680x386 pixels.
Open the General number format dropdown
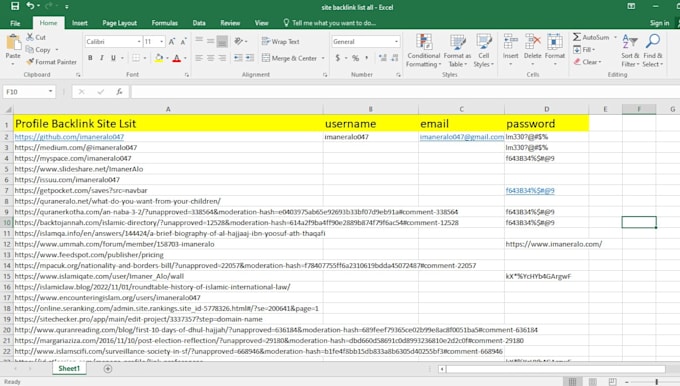[396, 42]
